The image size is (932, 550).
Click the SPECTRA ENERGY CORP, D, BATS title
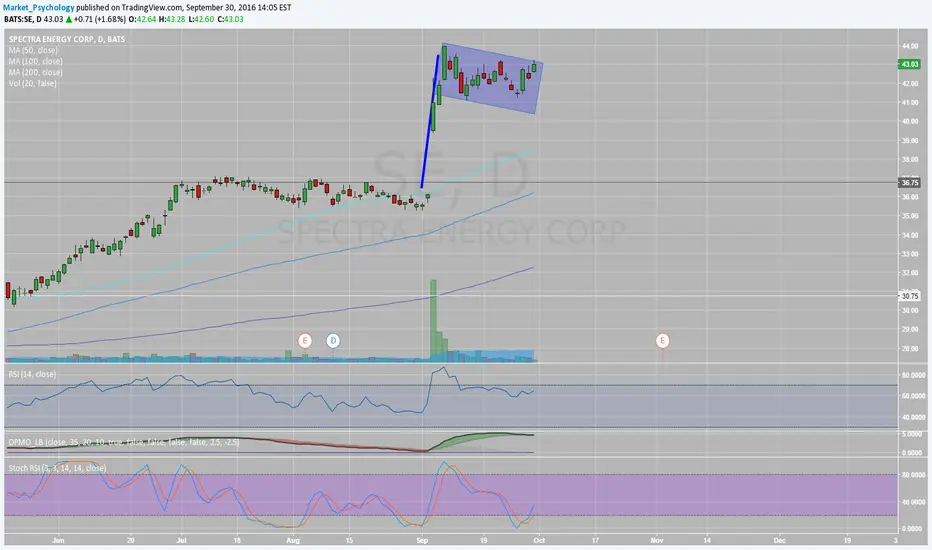[67, 39]
